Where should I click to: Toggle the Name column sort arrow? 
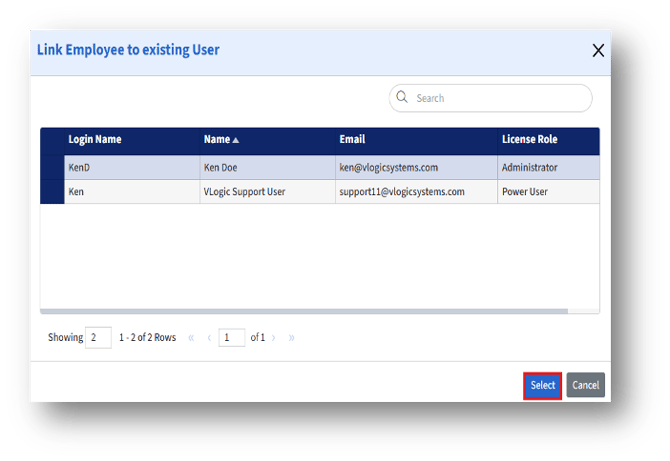236,140
